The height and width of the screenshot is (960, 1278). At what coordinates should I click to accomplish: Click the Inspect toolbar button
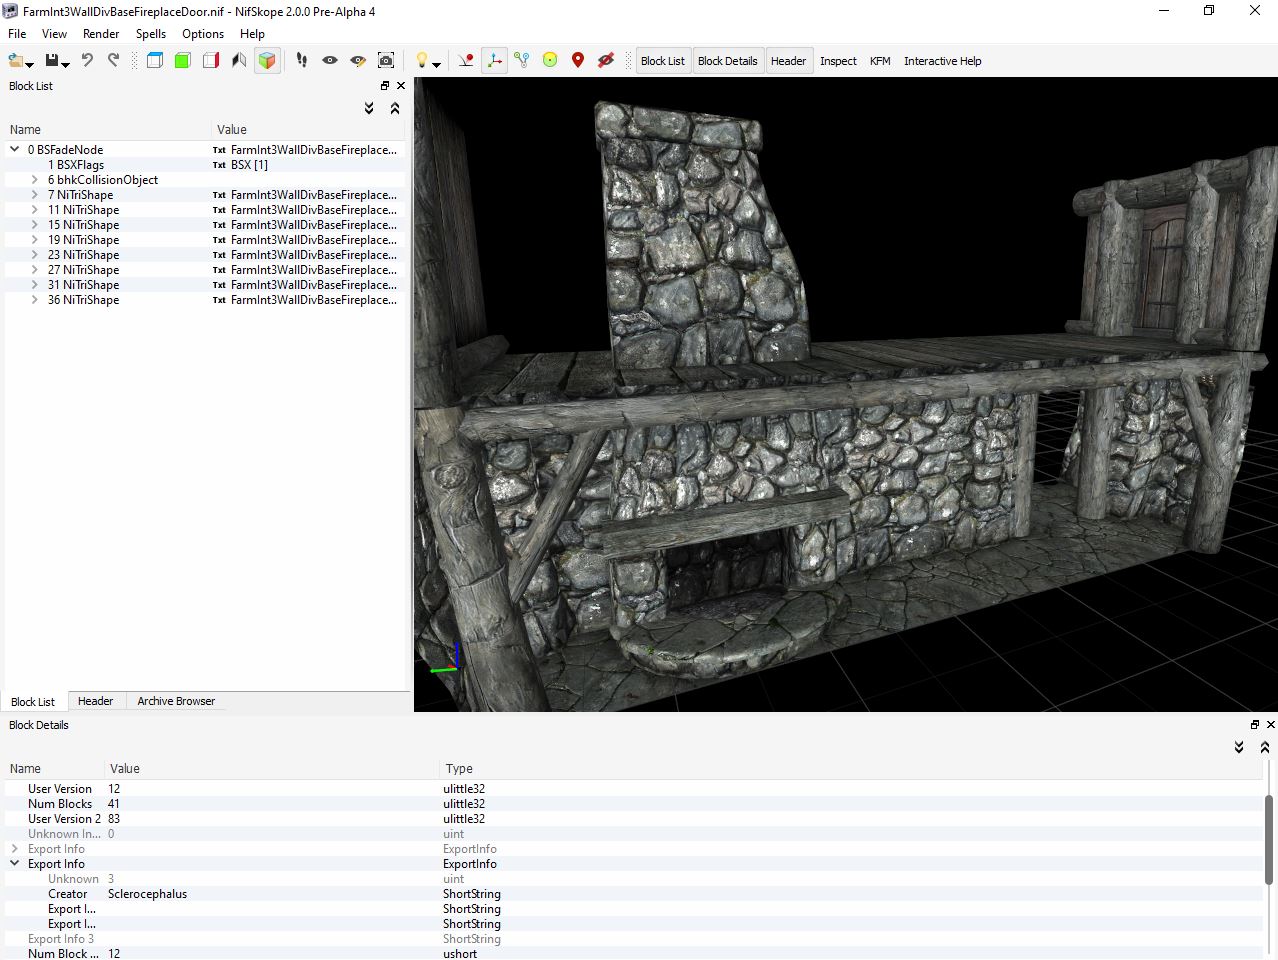point(838,61)
